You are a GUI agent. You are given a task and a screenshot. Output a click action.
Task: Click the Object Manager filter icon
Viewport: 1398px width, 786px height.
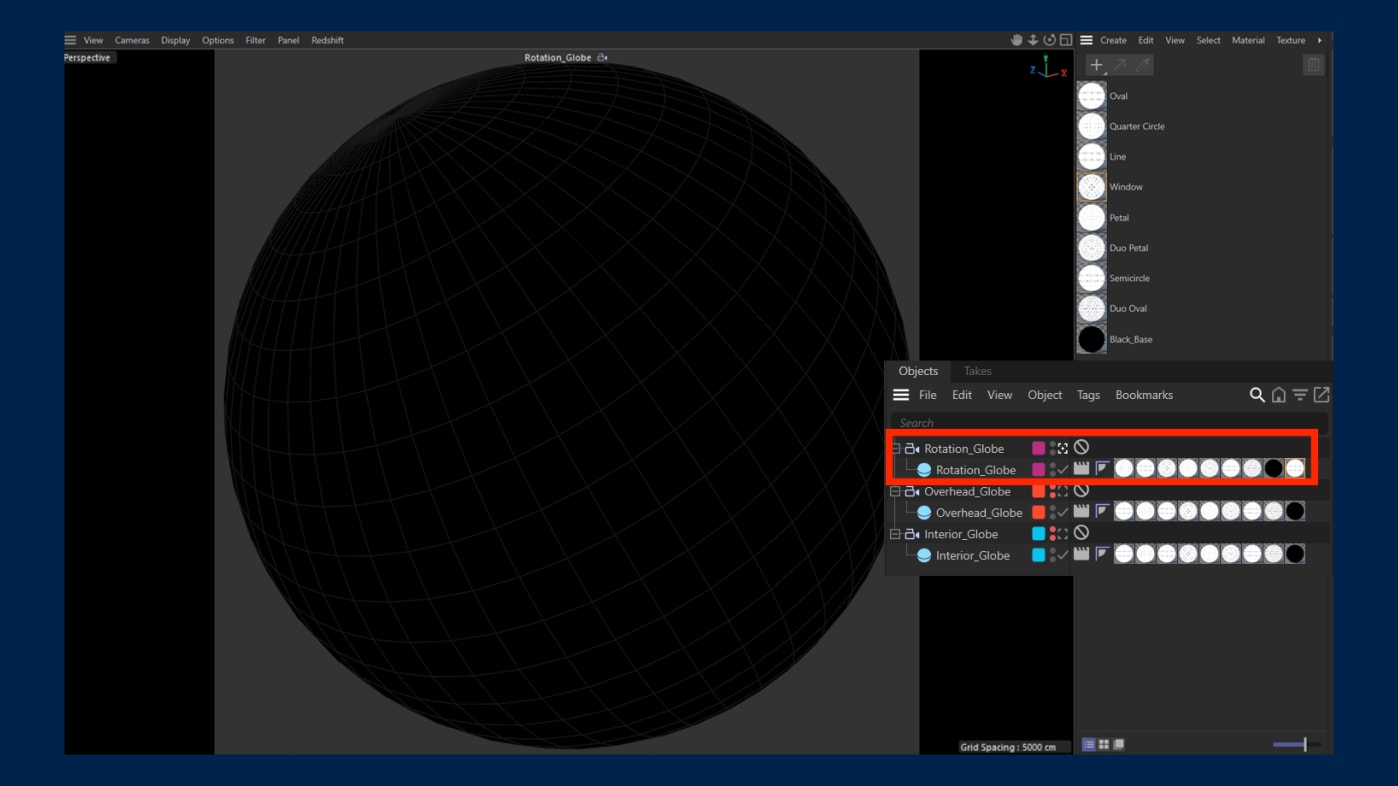pos(1299,395)
